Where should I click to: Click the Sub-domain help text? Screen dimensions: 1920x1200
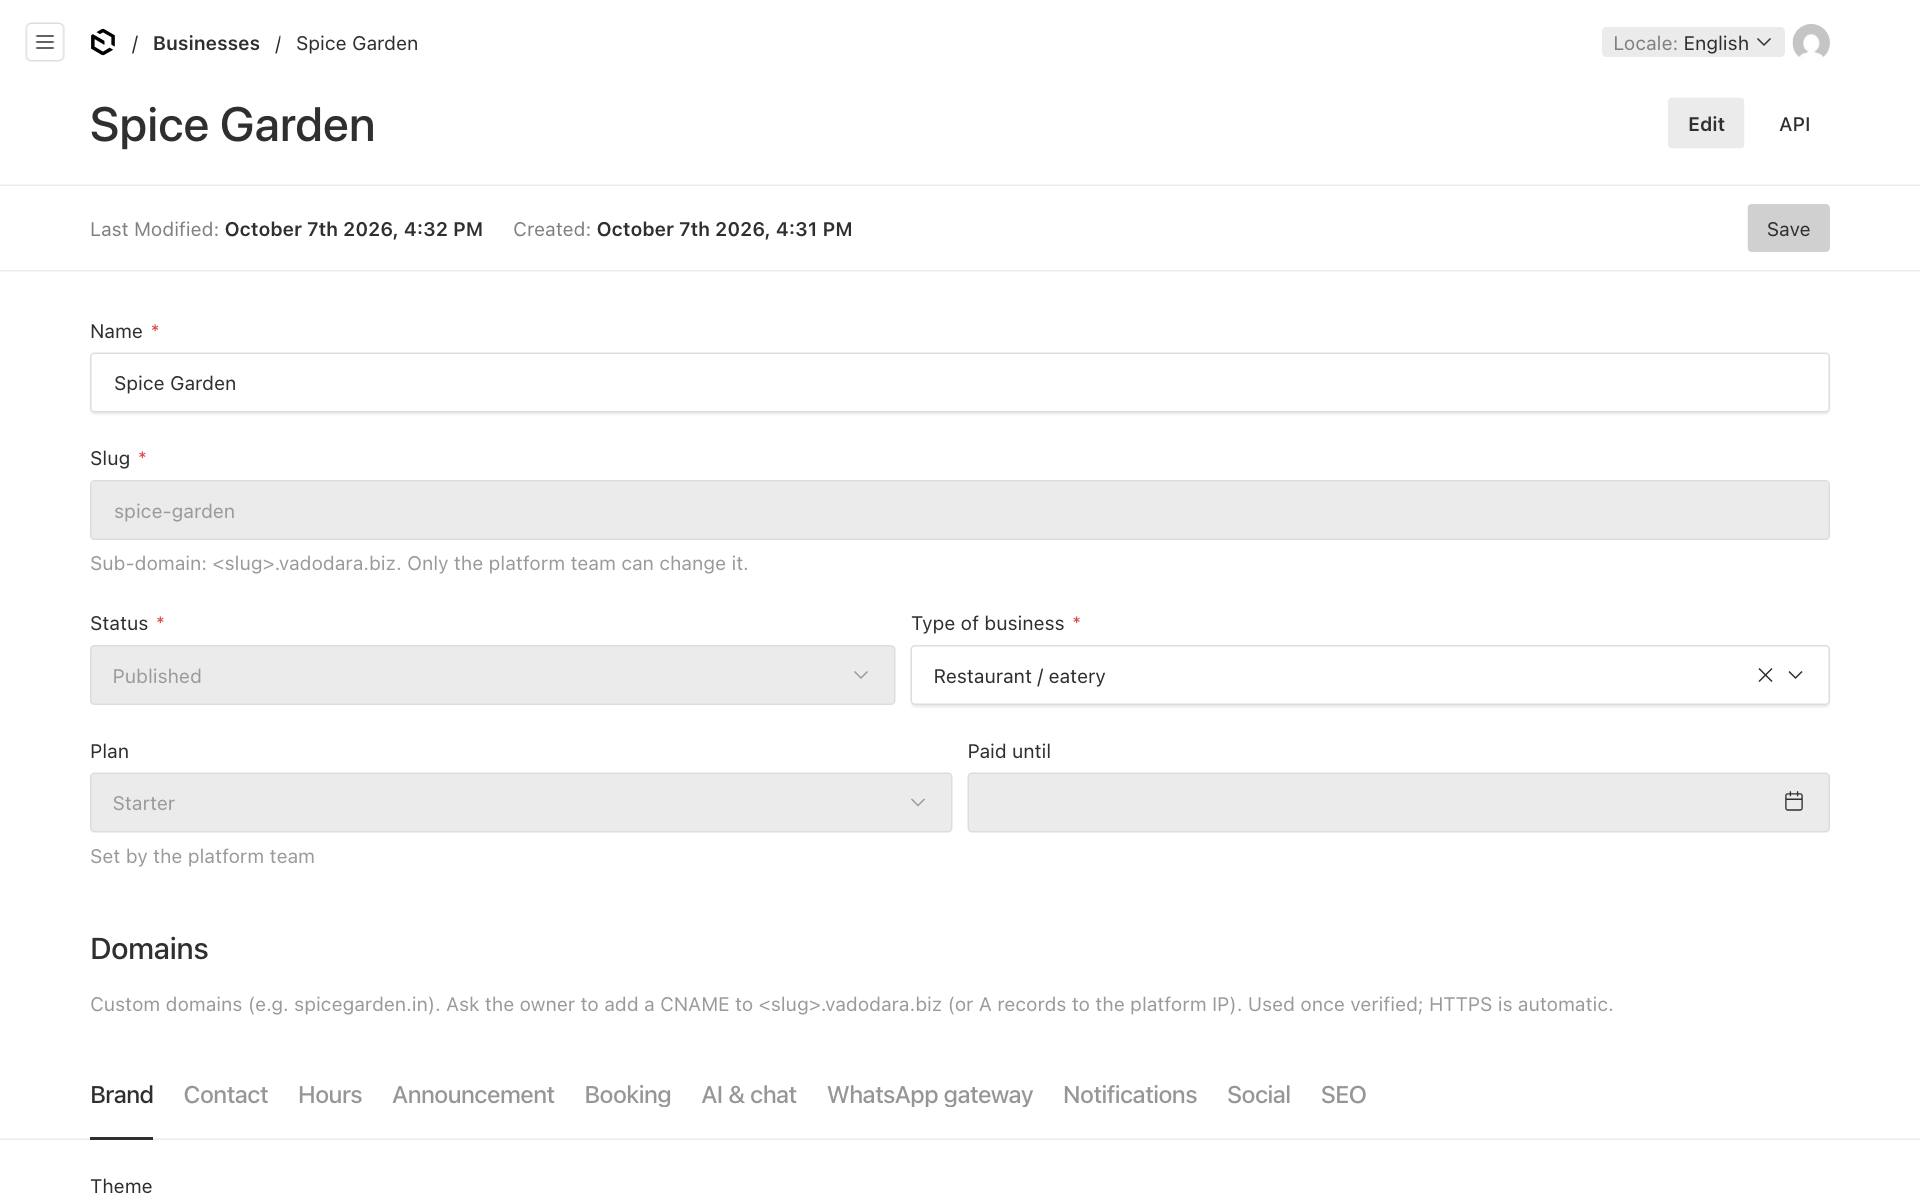[419, 563]
